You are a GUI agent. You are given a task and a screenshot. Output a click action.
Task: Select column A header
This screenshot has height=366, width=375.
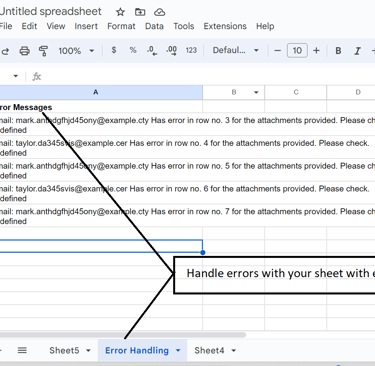coord(101,92)
